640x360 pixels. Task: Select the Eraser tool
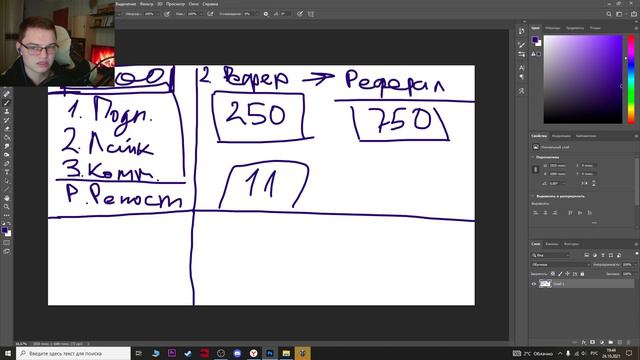pyautogui.click(x=7, y=129)
